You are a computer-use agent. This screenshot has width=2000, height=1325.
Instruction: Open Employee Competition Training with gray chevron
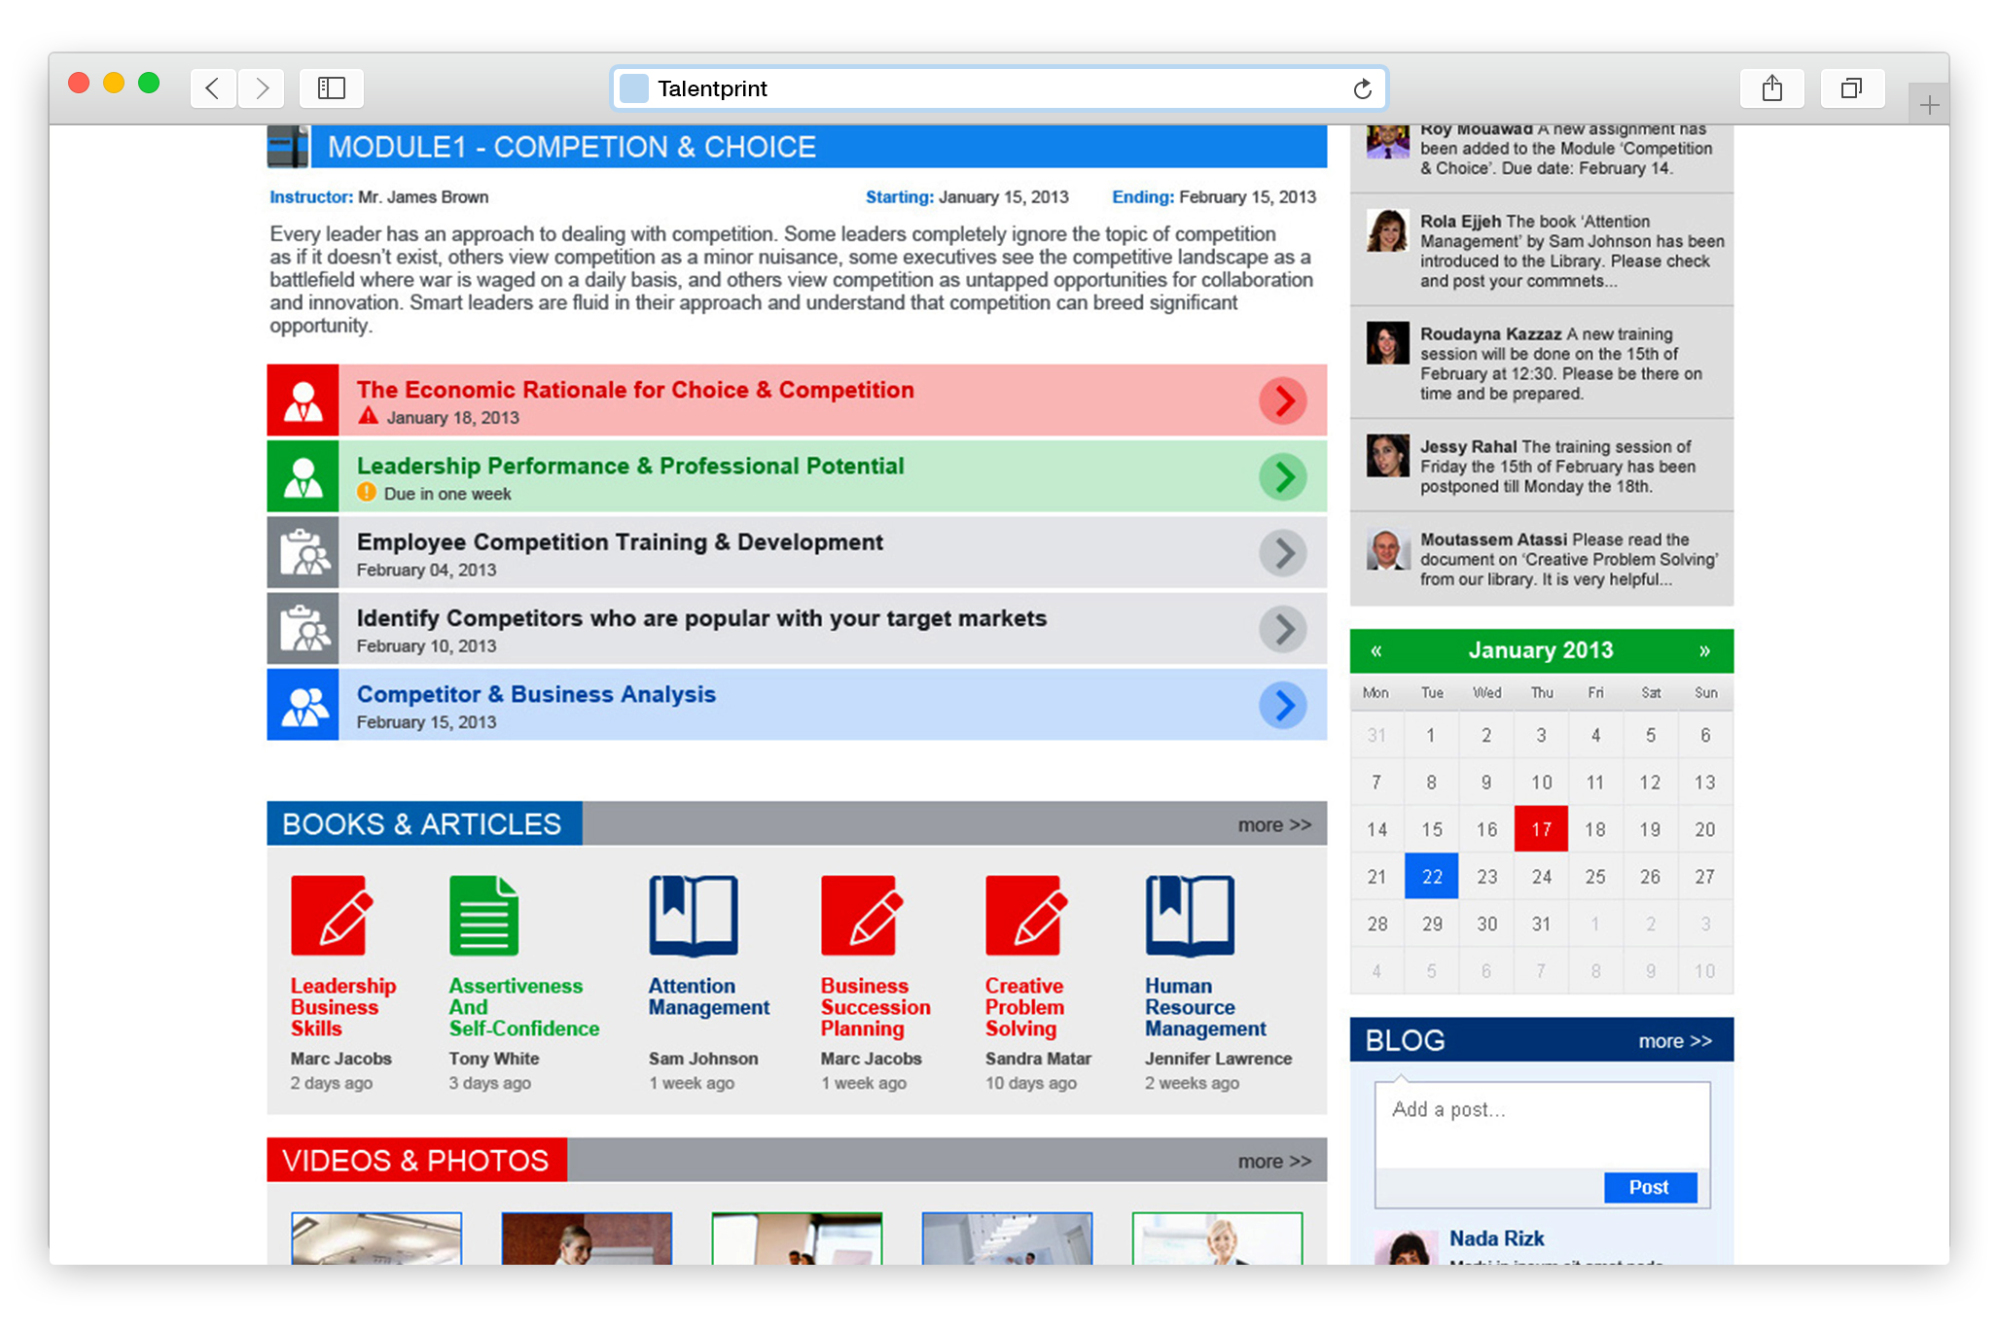tap(1283, 553)
